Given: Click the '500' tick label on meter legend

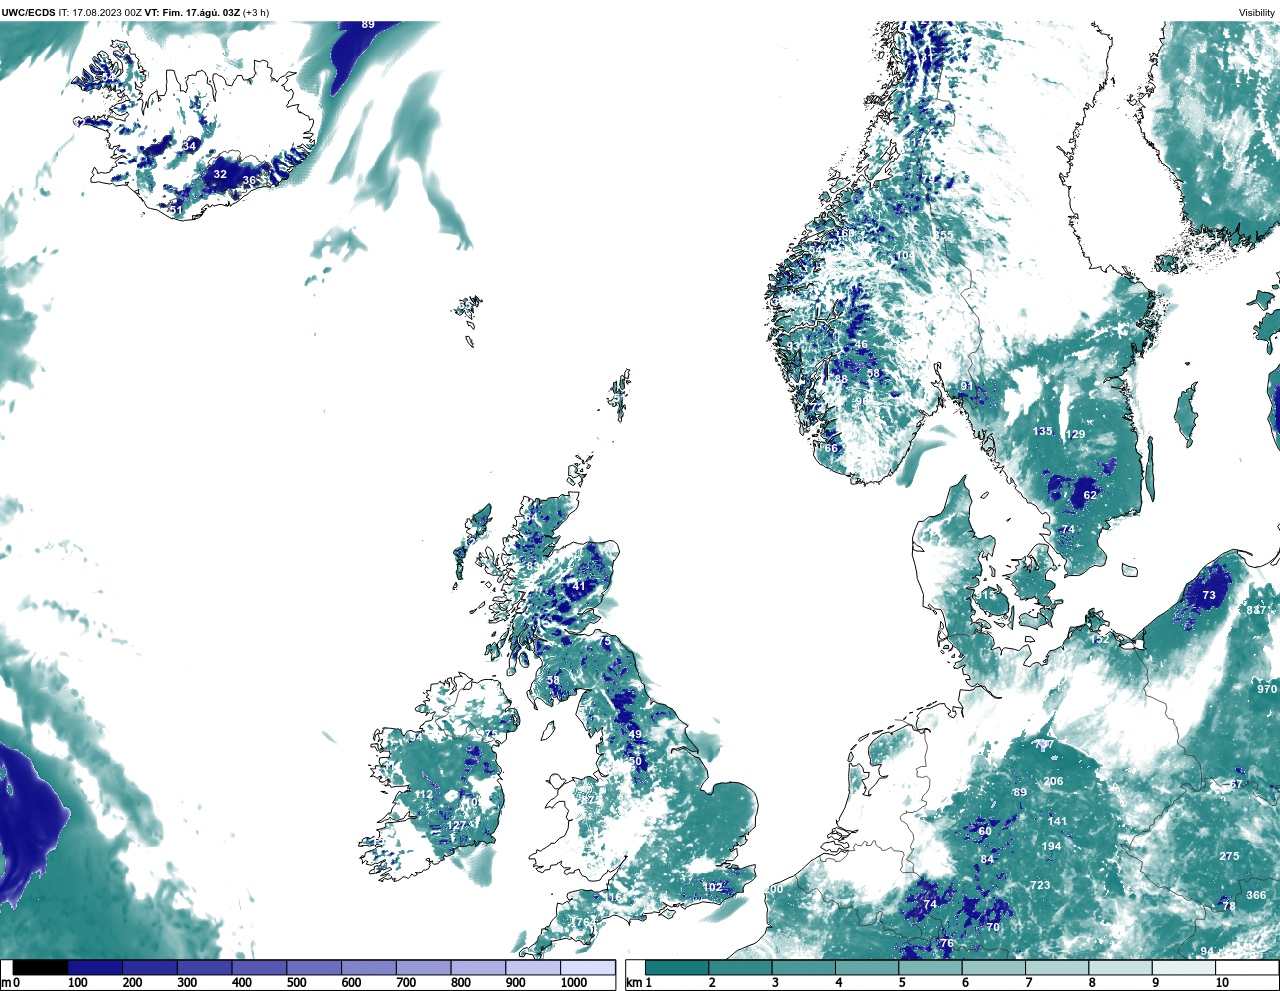Looking at the screenshot, I should click(296, 983).
